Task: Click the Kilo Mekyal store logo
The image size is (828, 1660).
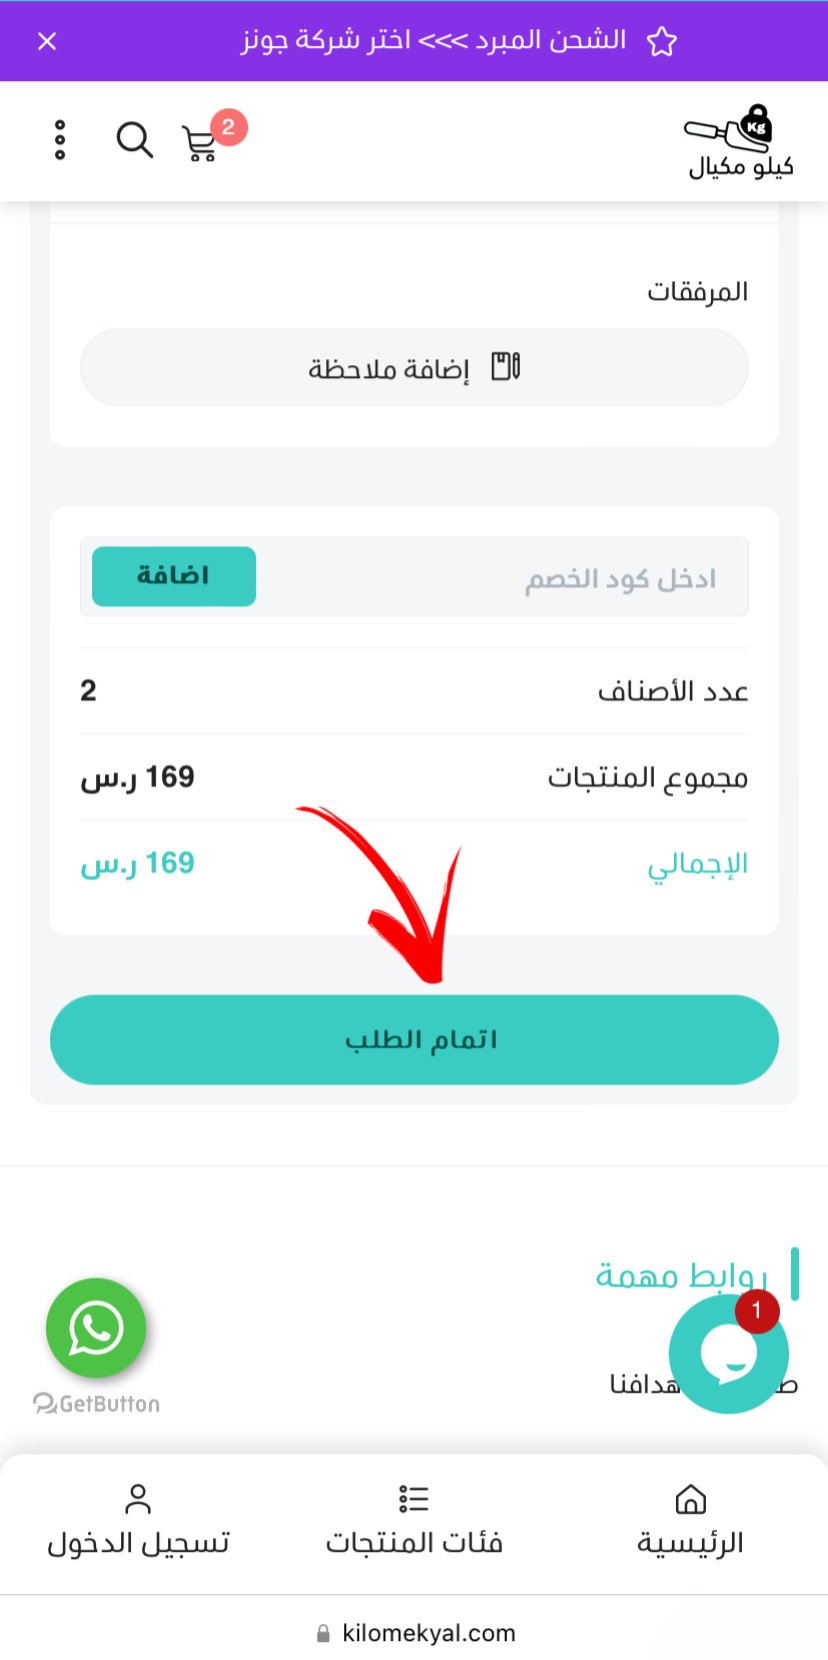Action: pos(740,142)
